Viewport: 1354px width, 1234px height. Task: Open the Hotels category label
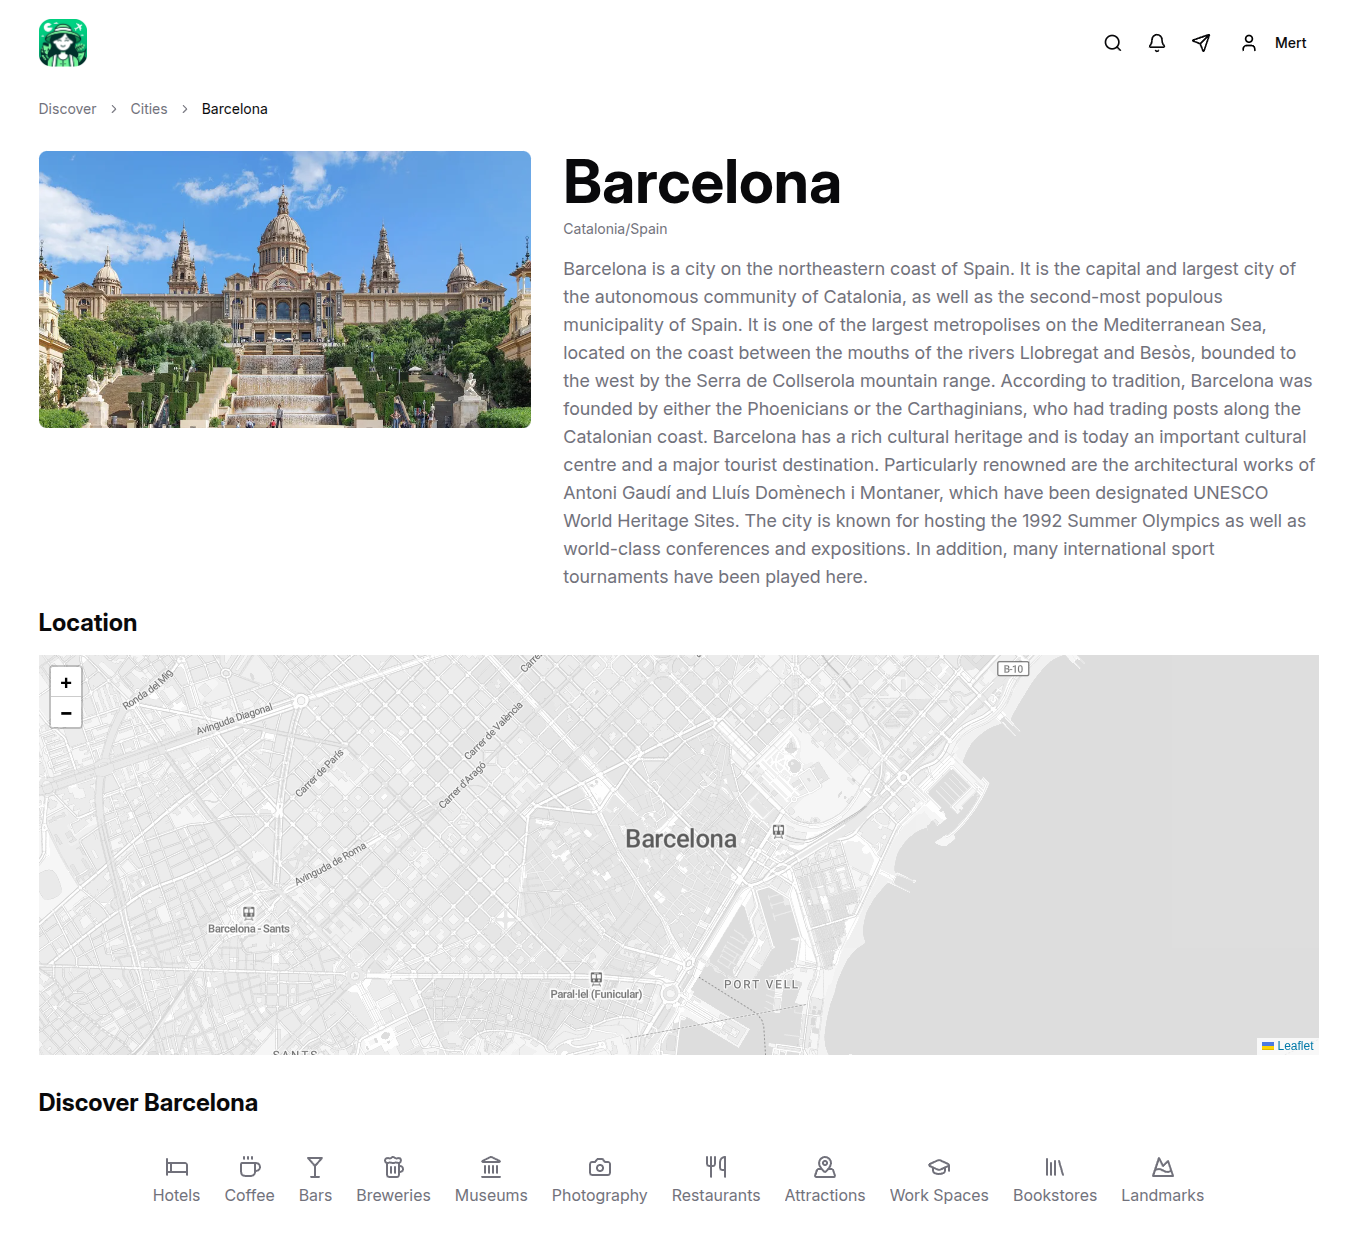pos(177,1195)
